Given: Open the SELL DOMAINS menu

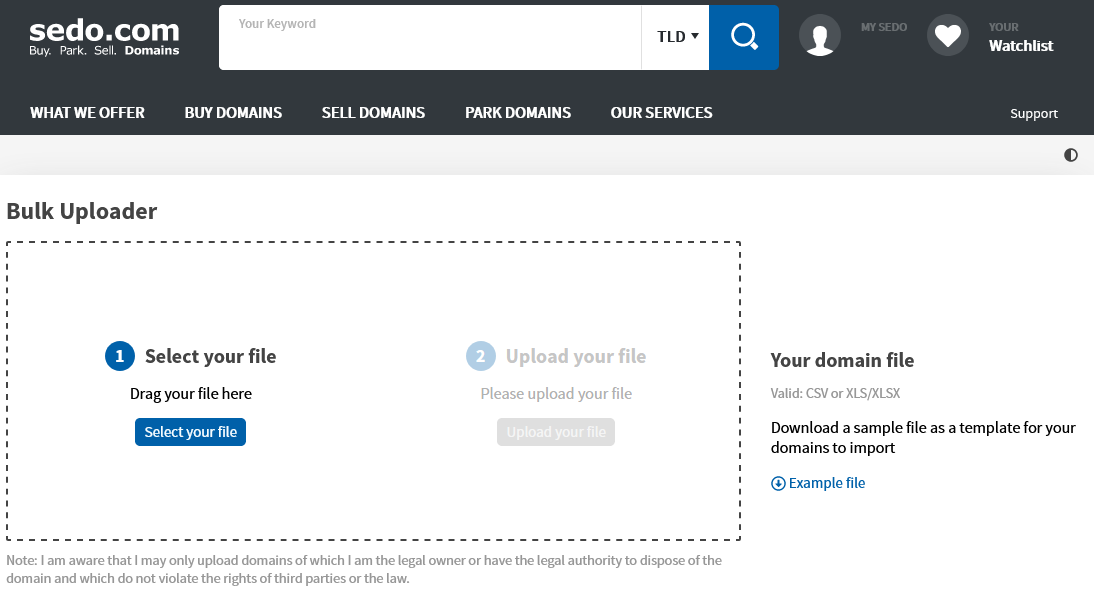Looking at the screenshot, I should 373,113.
